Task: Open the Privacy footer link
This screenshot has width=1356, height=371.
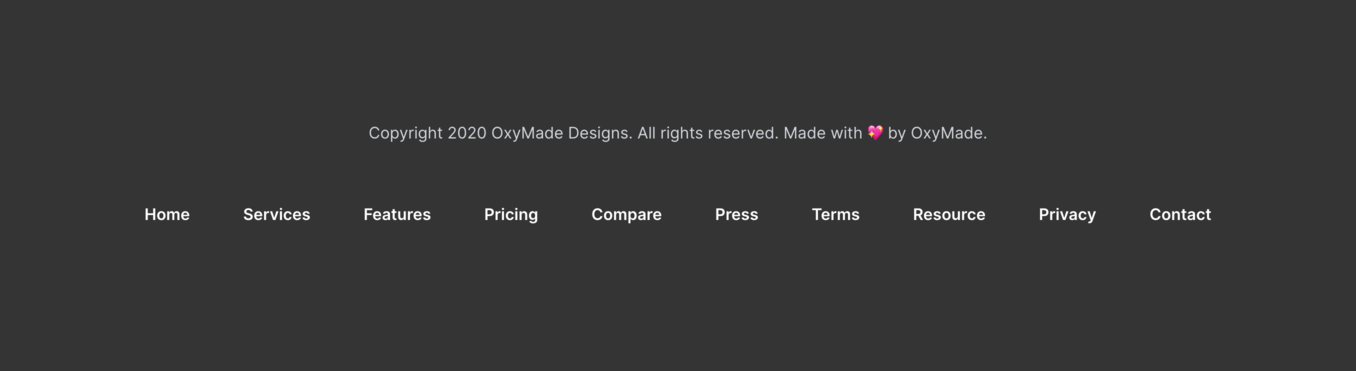Action: tap(1067, 214)
